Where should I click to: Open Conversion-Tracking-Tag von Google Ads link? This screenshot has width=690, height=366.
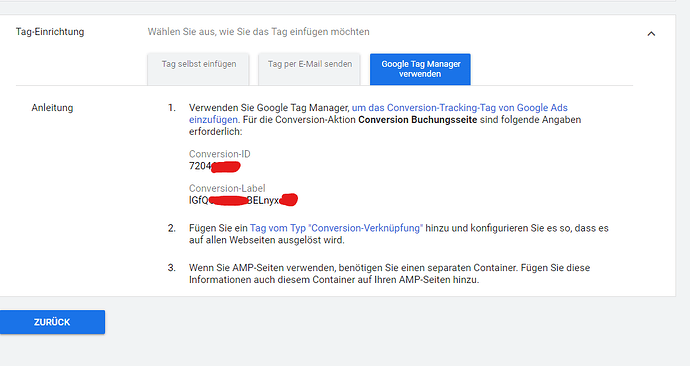(x=459, y=108)
